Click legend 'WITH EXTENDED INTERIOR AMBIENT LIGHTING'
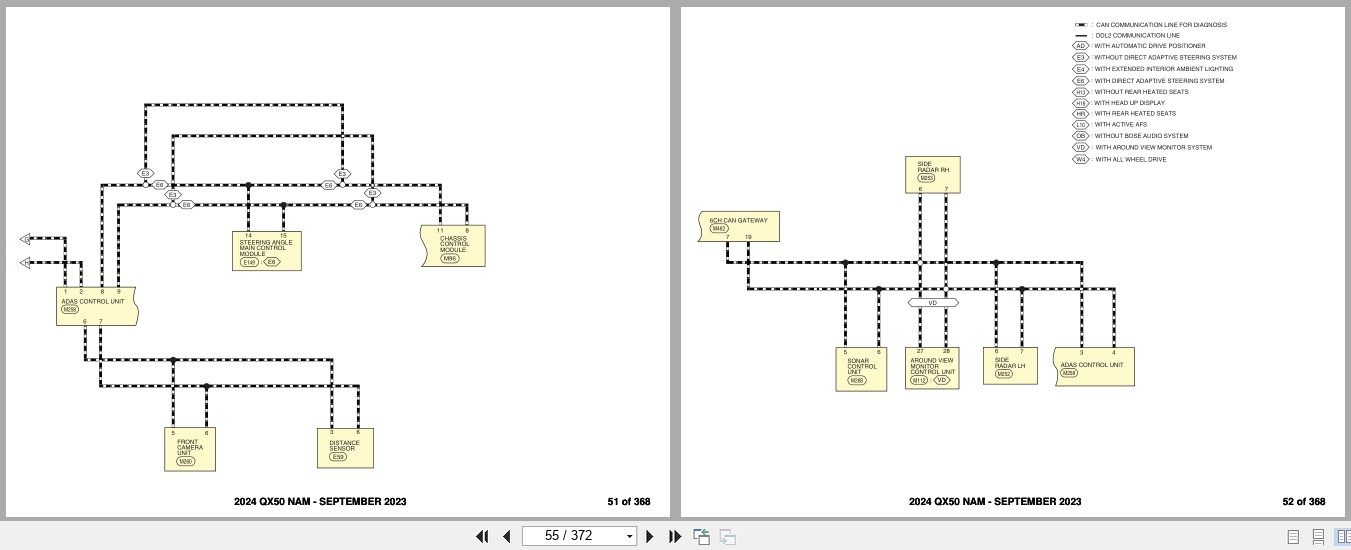 [1164, 69]
